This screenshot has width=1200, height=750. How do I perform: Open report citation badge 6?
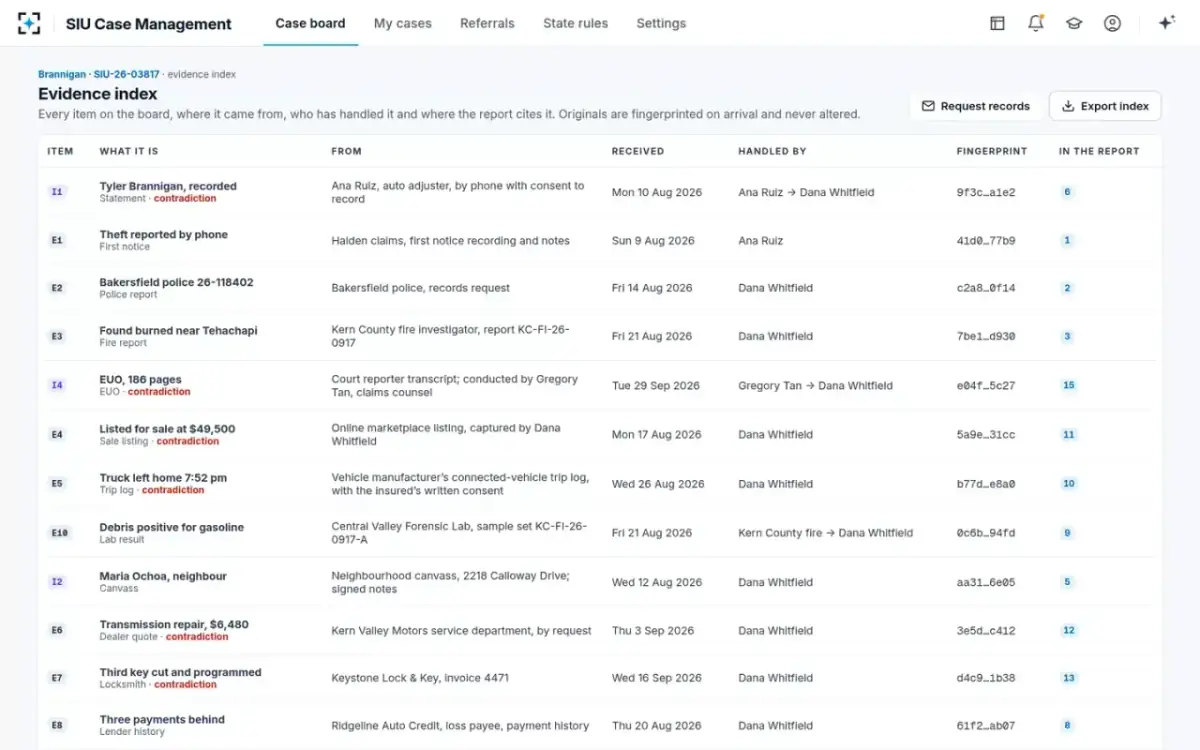(x=1067, y=192)
